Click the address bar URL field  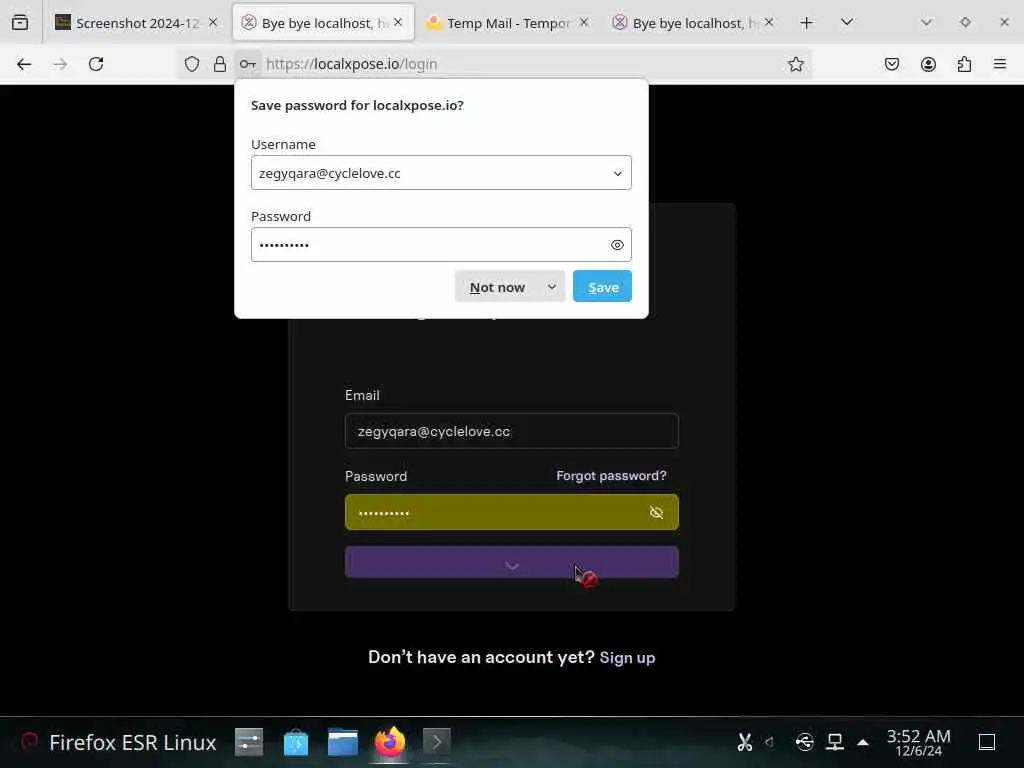click(522, 64)
